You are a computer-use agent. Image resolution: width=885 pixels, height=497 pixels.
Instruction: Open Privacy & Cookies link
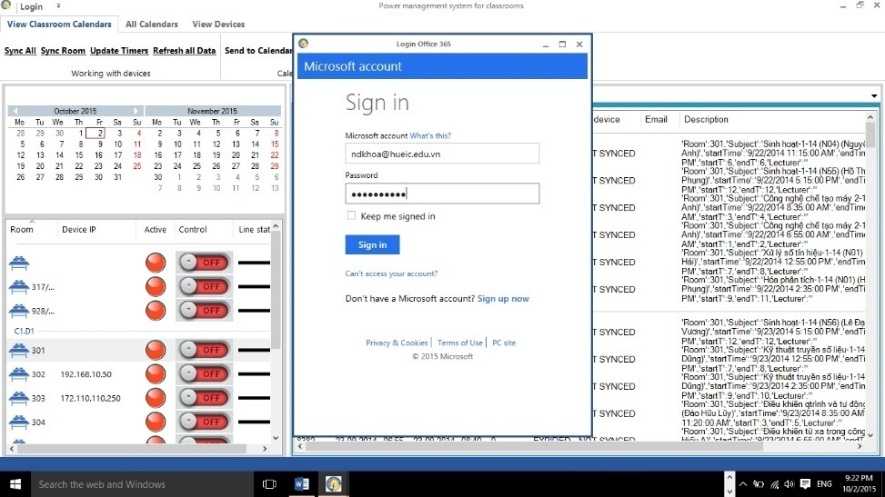[x=397, y=342]
